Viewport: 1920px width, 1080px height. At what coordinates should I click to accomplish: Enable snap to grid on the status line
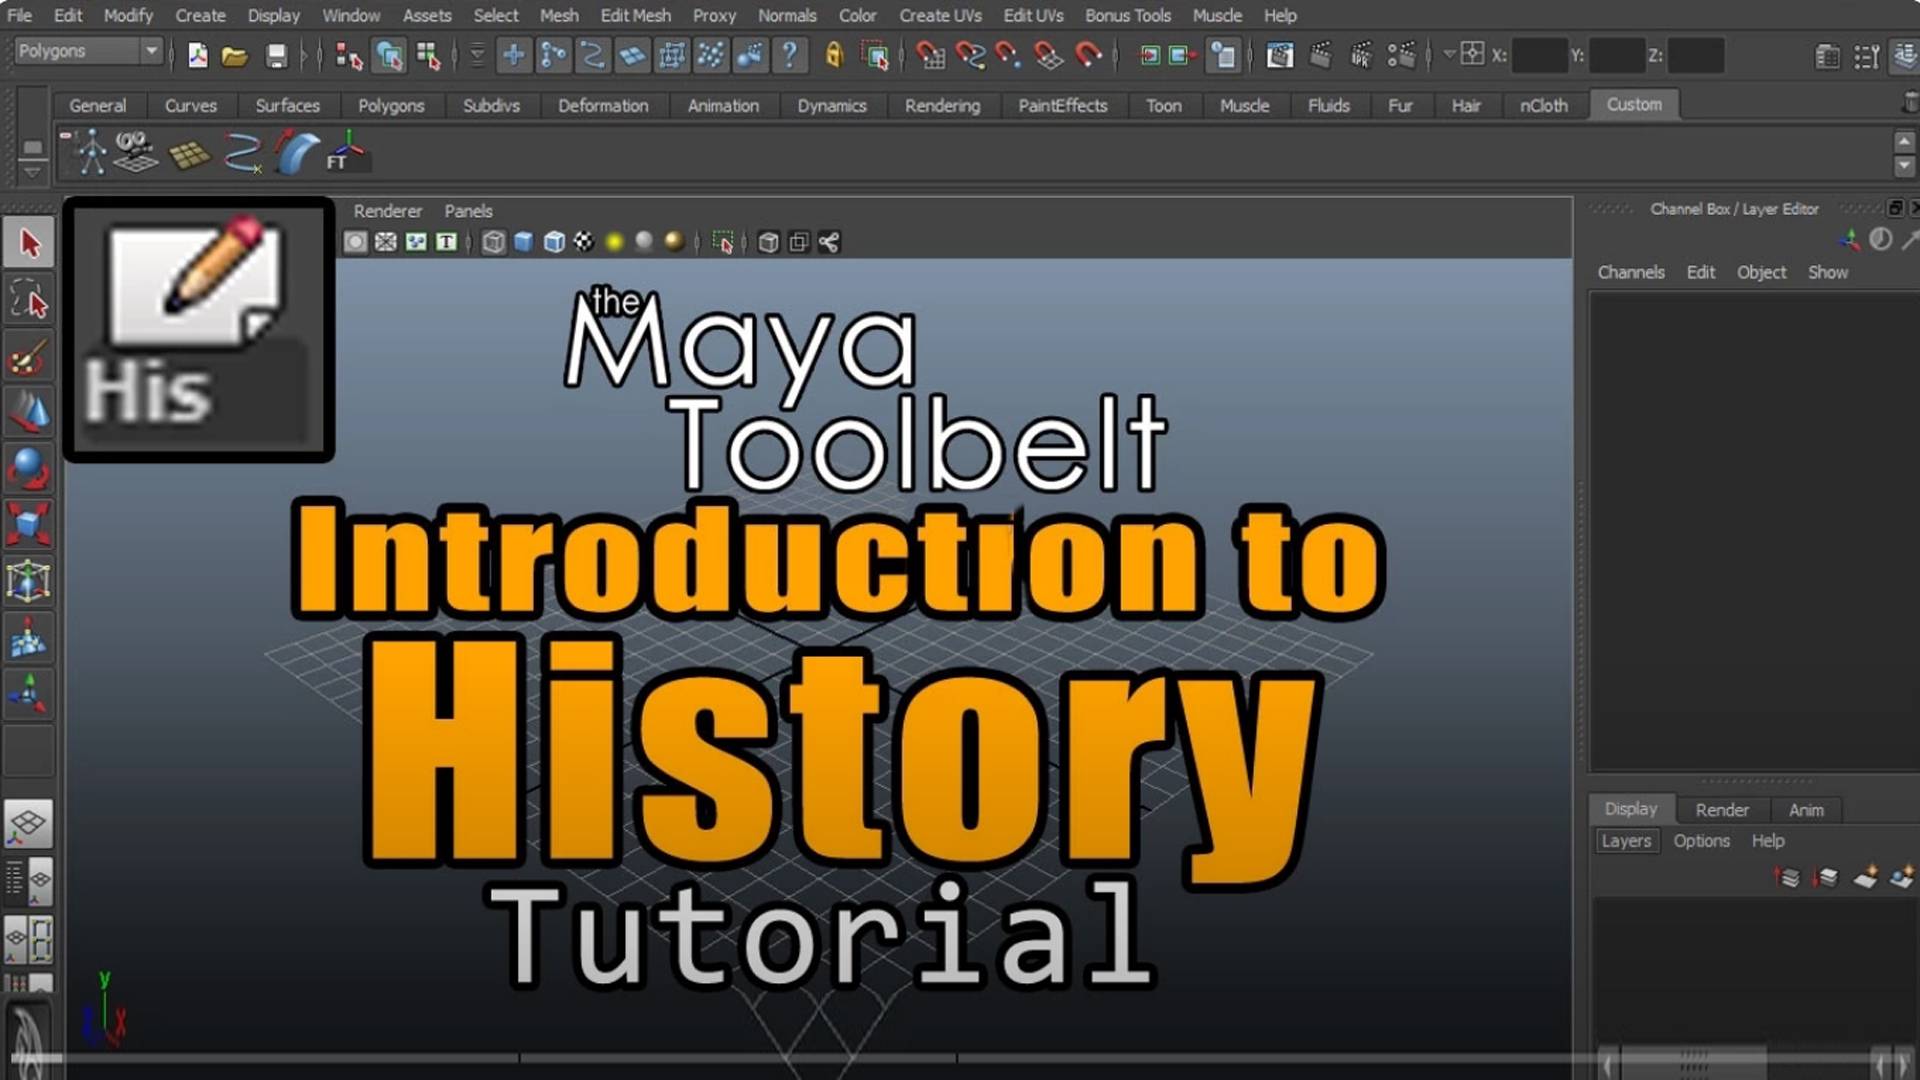click(x=933, y=56)
